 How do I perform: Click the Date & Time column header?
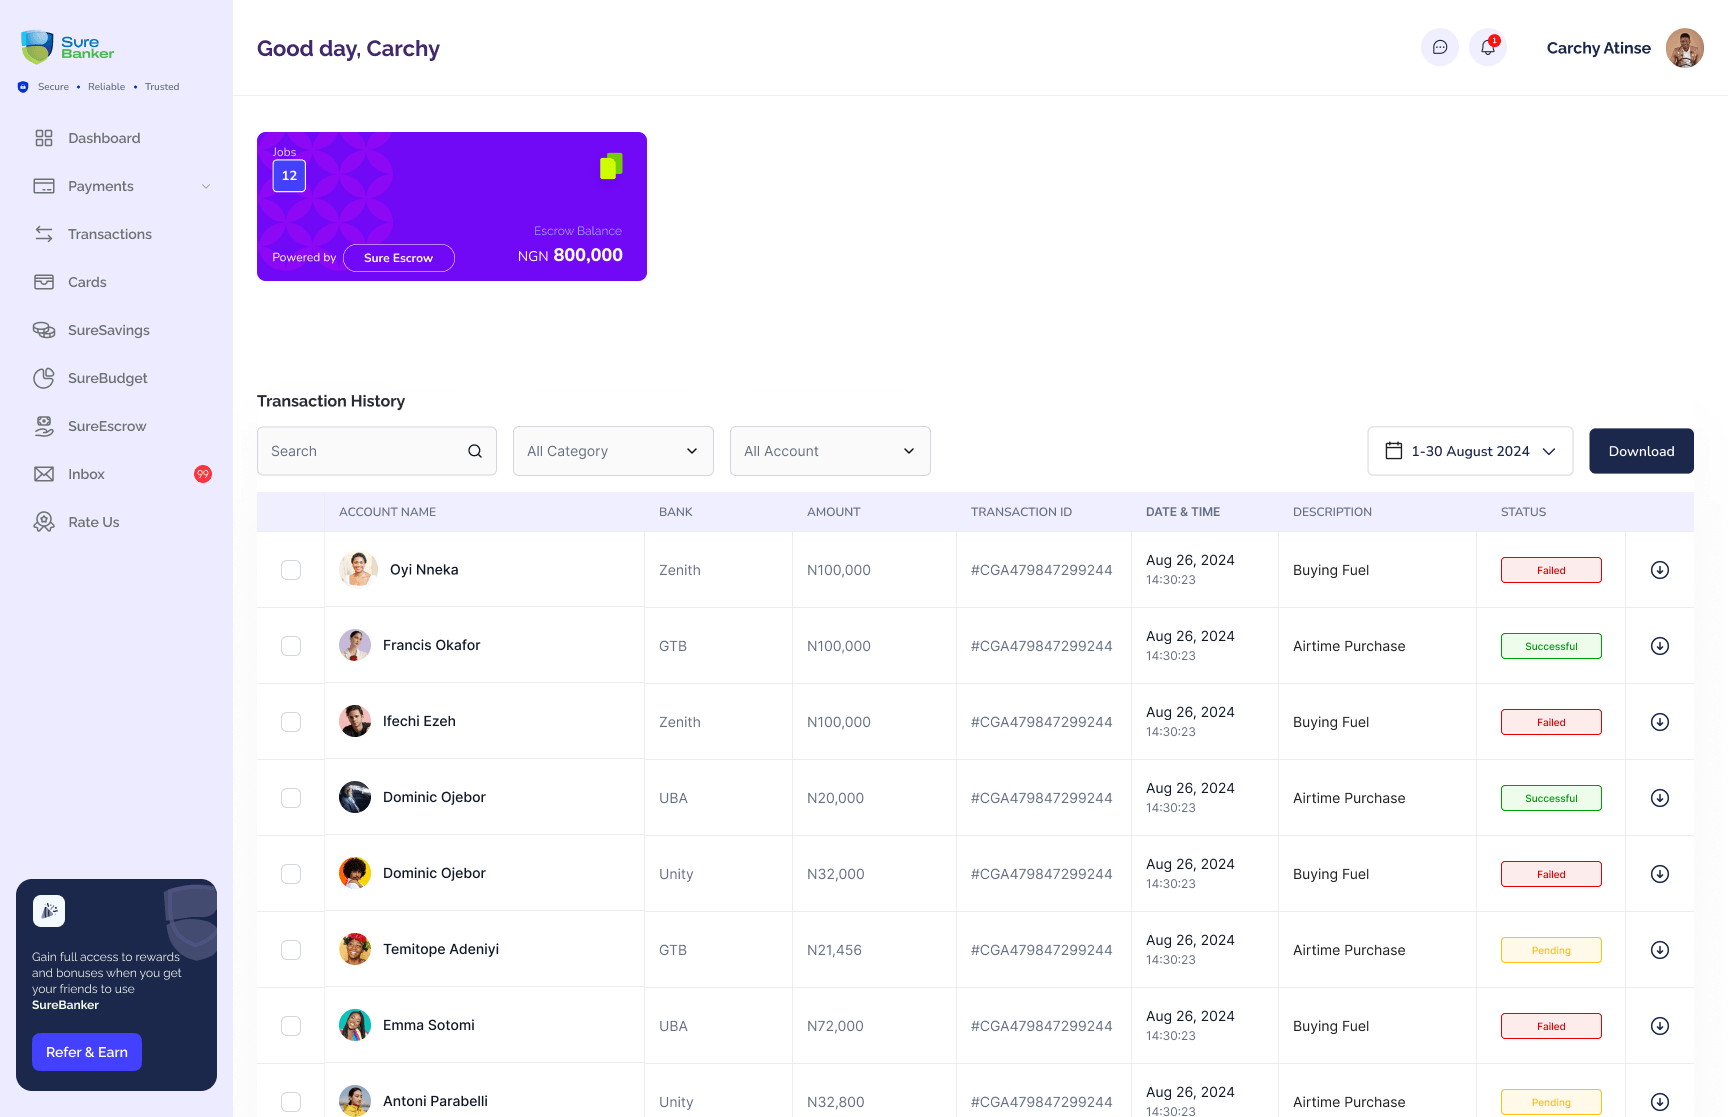tap(1183, 512)
